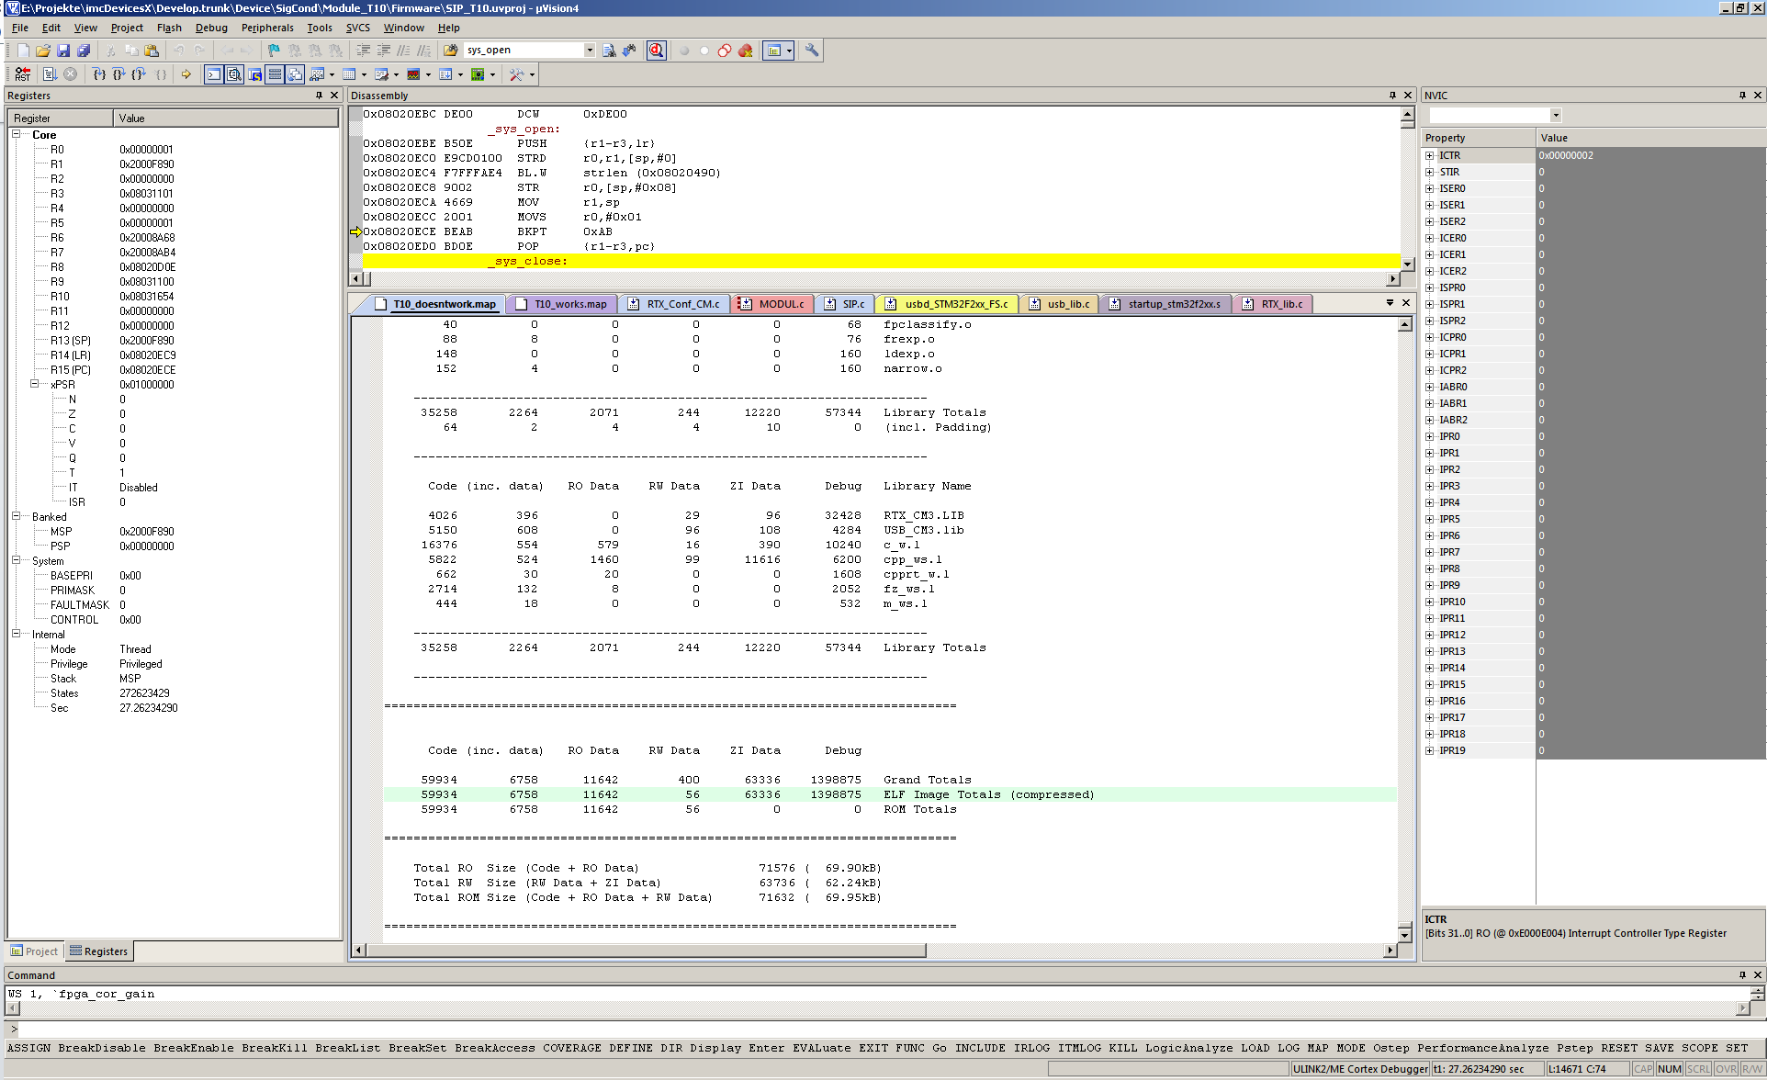Open the Peripherals menu
This screenshot has height=1080, width=1767.
click(267, 28)
